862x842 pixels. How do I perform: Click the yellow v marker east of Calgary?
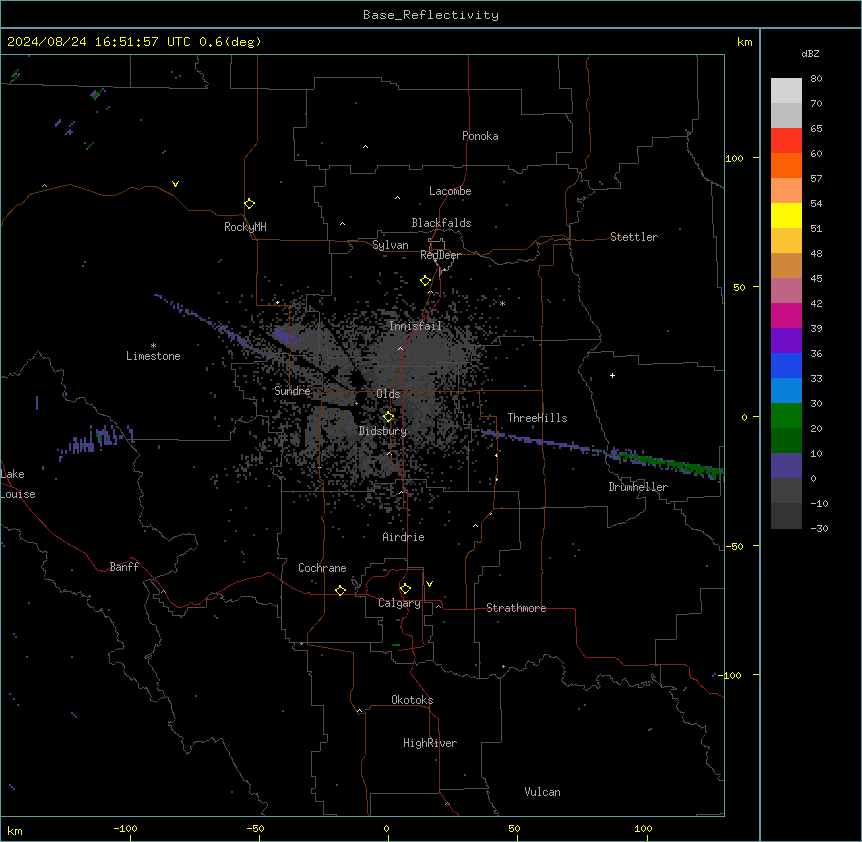coord(429,584)
